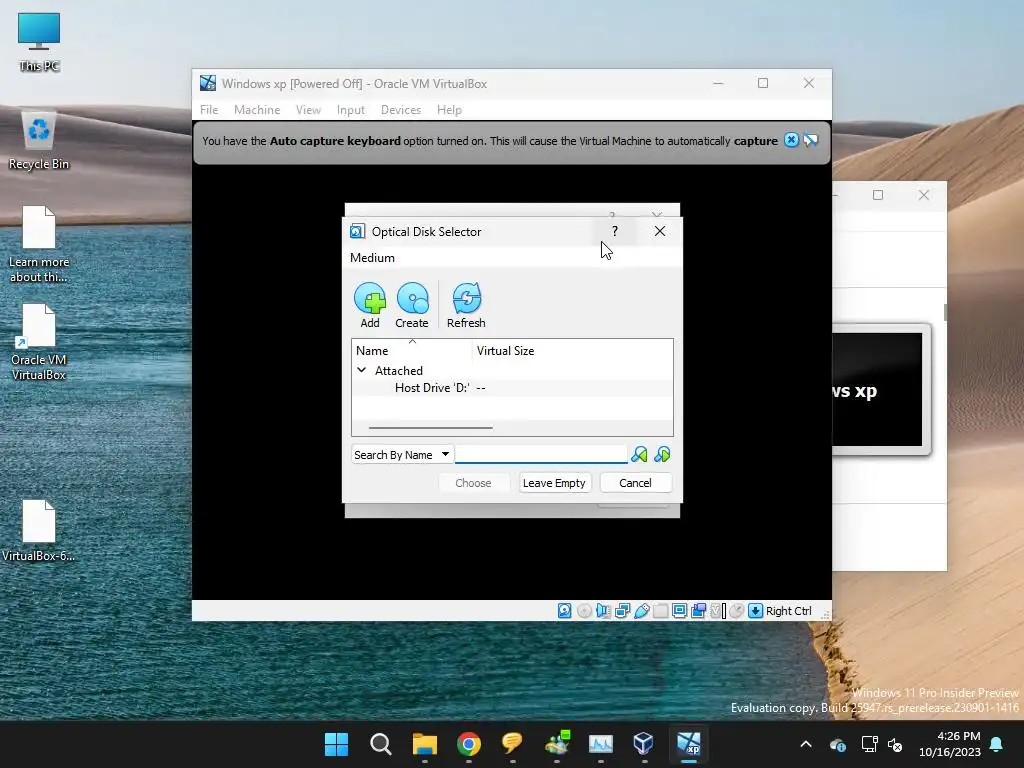This screenshot has height=768, width=1024.
Task: Collapse the Attached tree group
Action: coord(361,370)
